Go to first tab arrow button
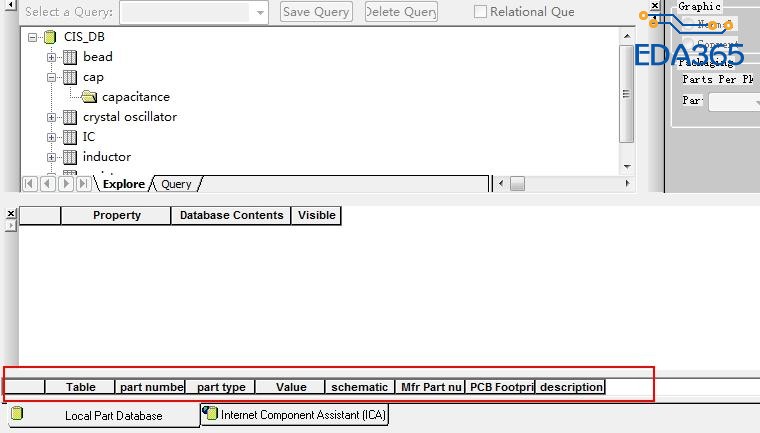Viewport: 760px width, 433px height. coord(30,184)
